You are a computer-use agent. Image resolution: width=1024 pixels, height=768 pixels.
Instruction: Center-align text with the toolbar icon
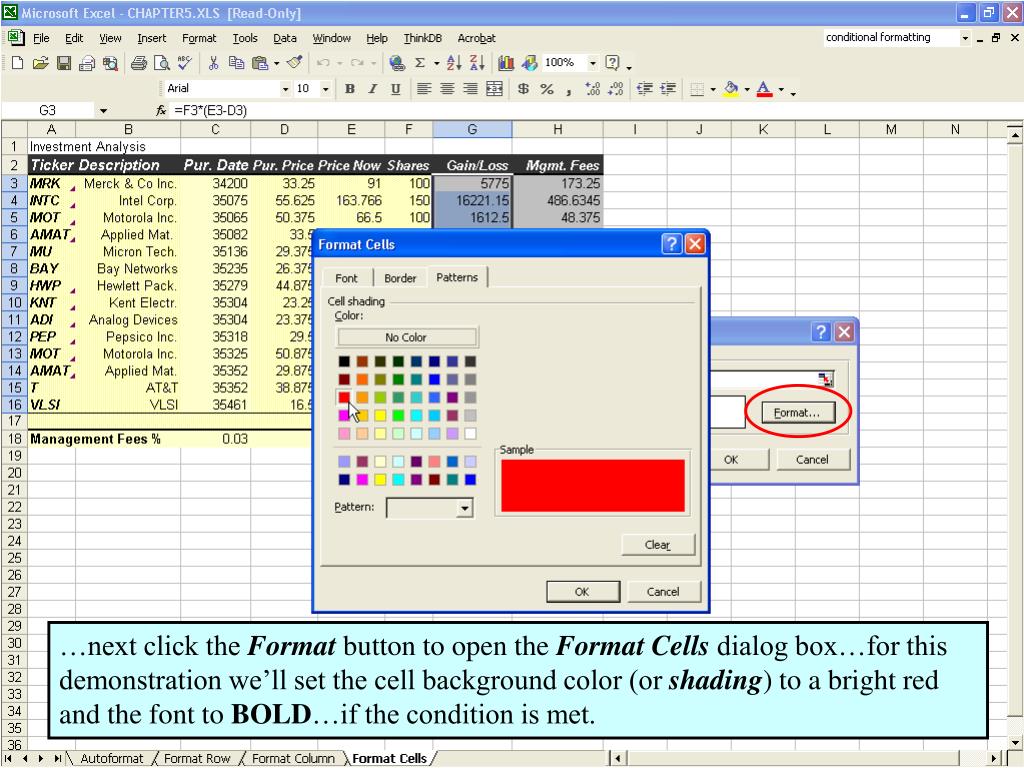coord(447,89)
